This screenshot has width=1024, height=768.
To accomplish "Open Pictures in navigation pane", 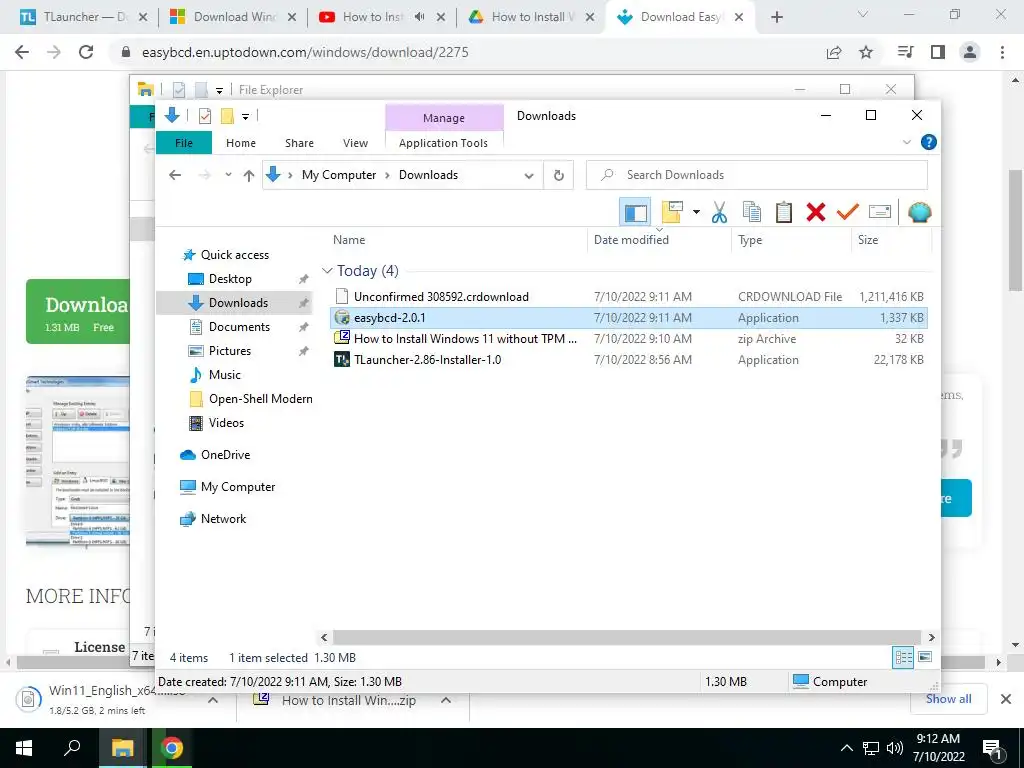I will coord(229,351).
